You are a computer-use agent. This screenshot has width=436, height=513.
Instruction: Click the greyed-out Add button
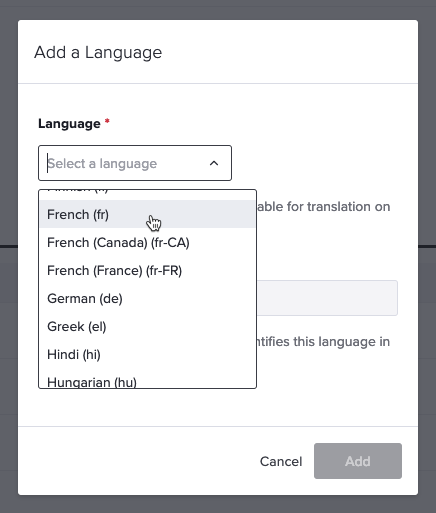point(358,461)
